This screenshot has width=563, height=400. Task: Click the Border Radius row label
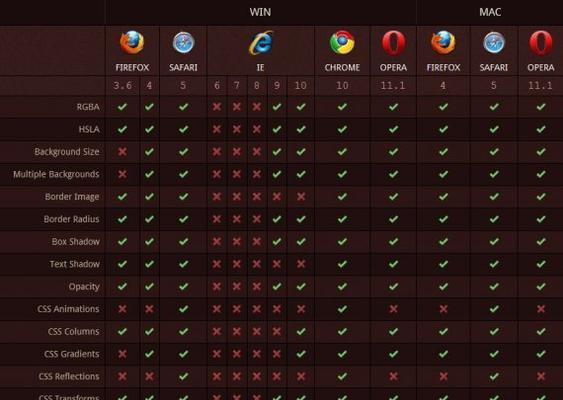click(x=71, y=219)
